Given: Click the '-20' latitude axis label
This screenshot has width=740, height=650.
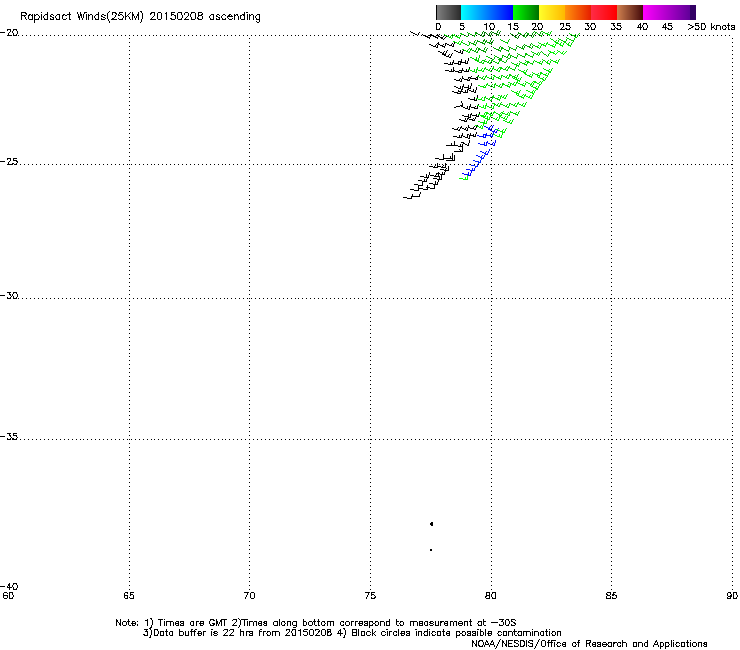Looking at the screenshot, I should click(9, 33).
